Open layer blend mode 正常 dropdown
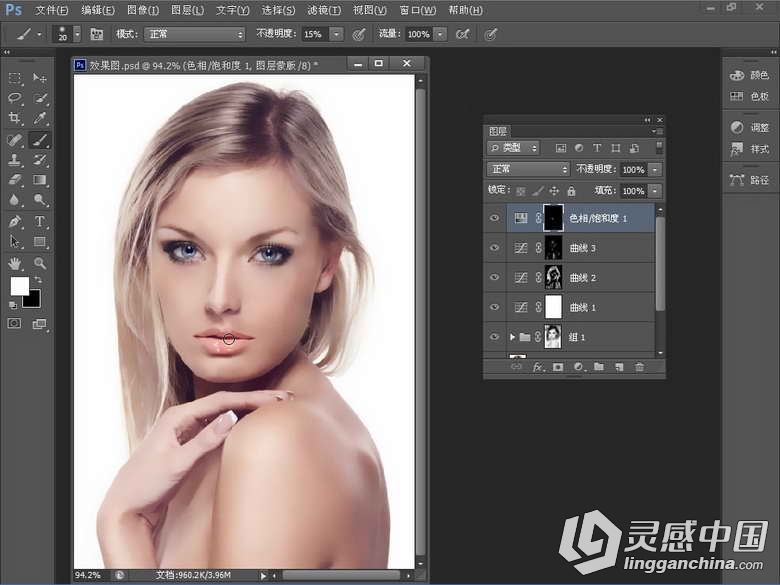780x585 pixels. tap(528, 169)
